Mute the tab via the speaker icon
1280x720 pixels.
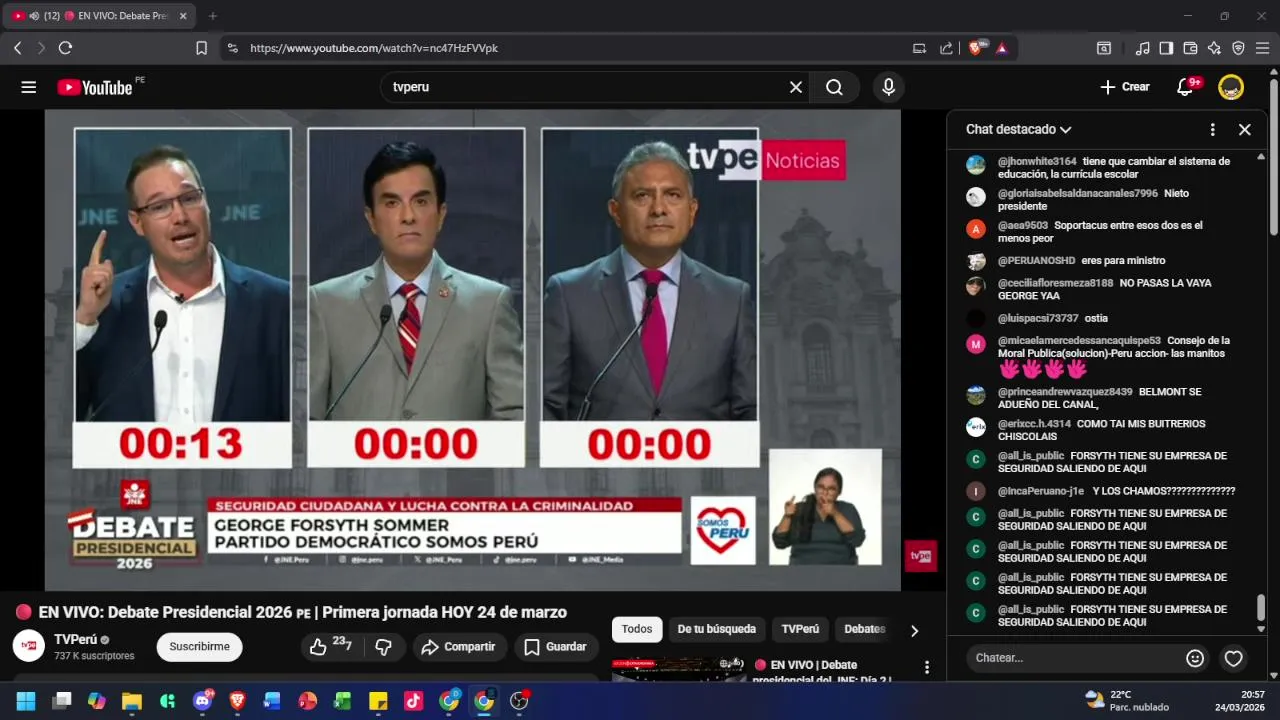click(34, 16)
